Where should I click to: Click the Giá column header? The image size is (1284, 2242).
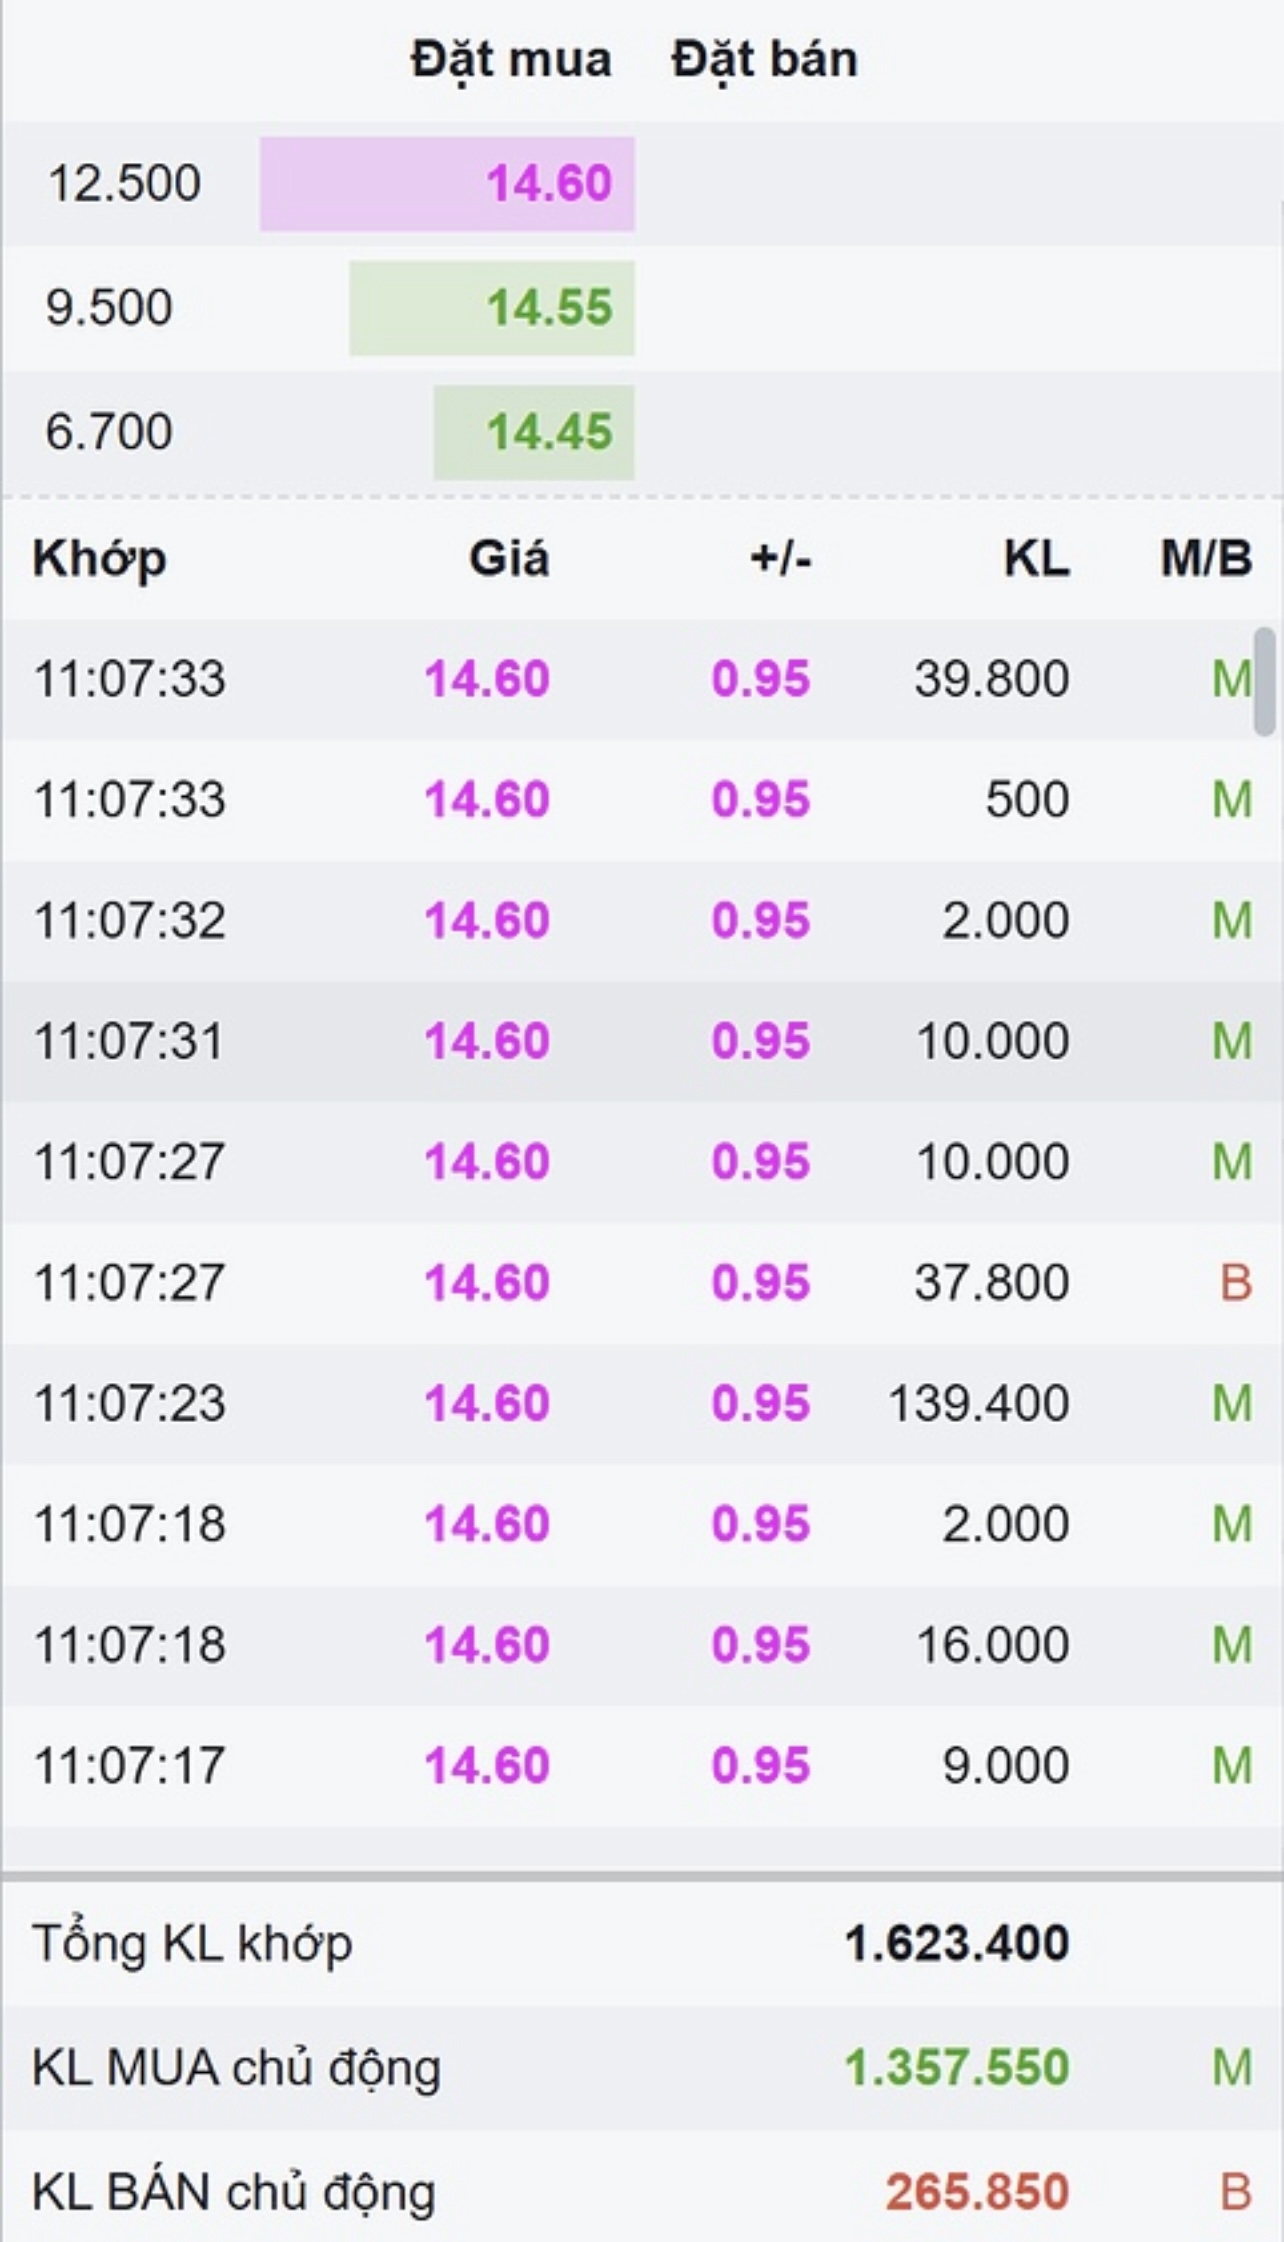pyautogui.click(x=509, y=558)
